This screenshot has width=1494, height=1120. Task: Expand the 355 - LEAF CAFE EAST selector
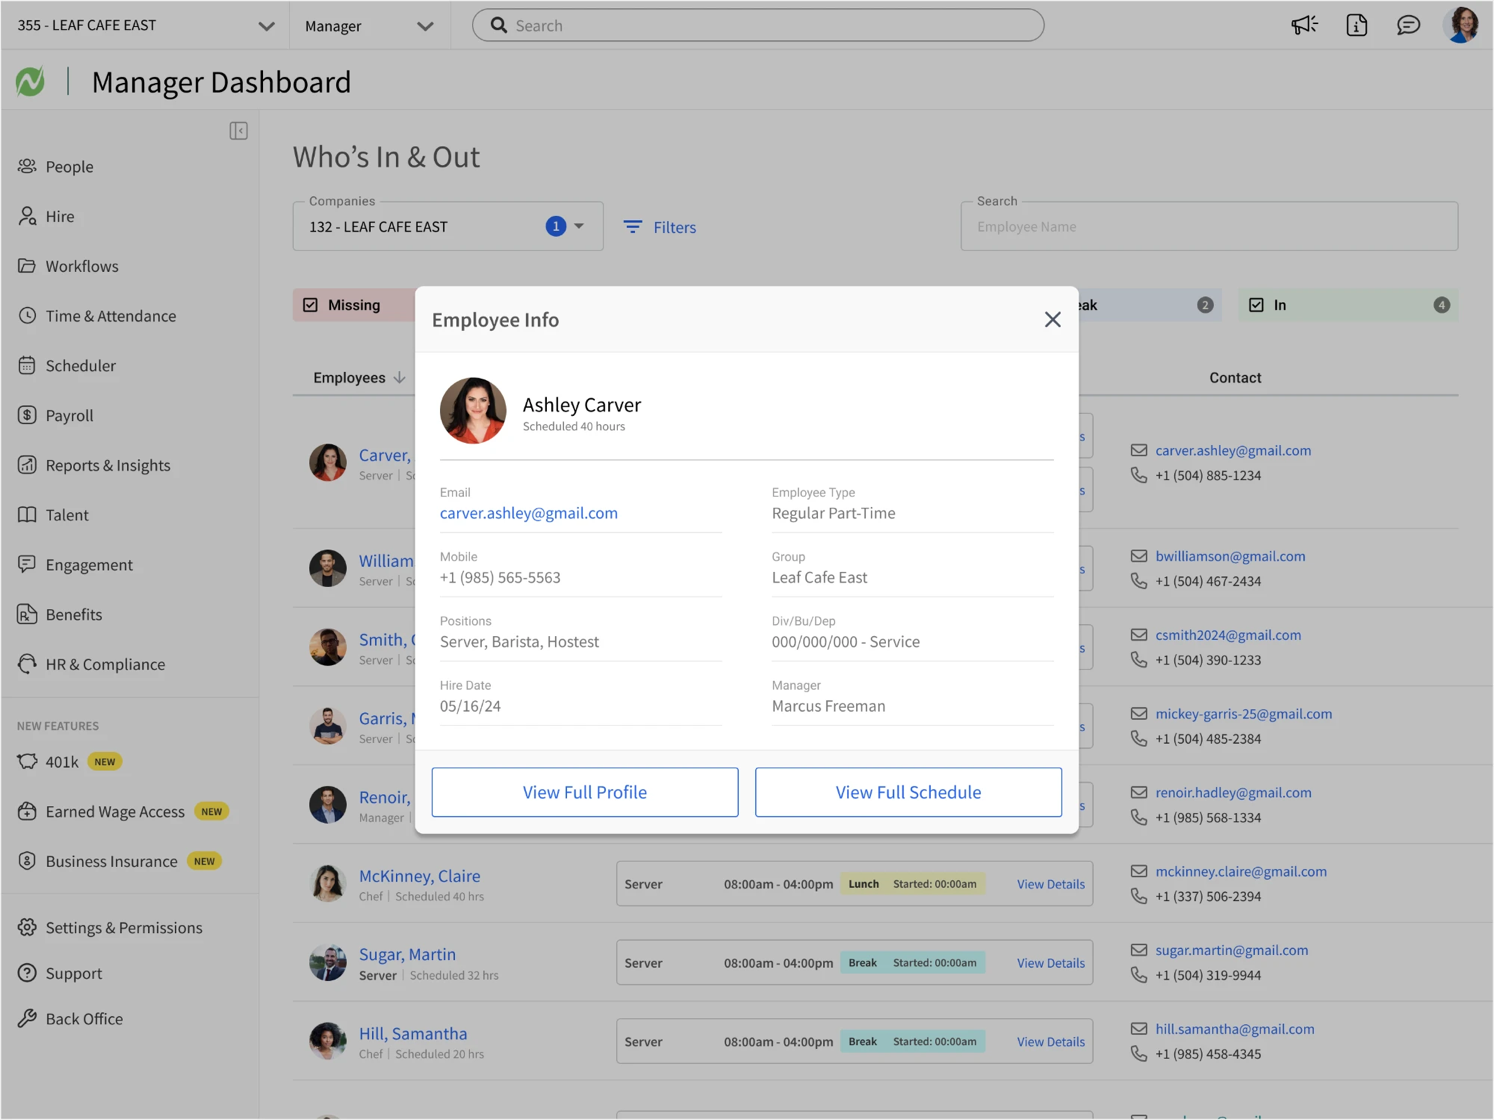[146, 25]
